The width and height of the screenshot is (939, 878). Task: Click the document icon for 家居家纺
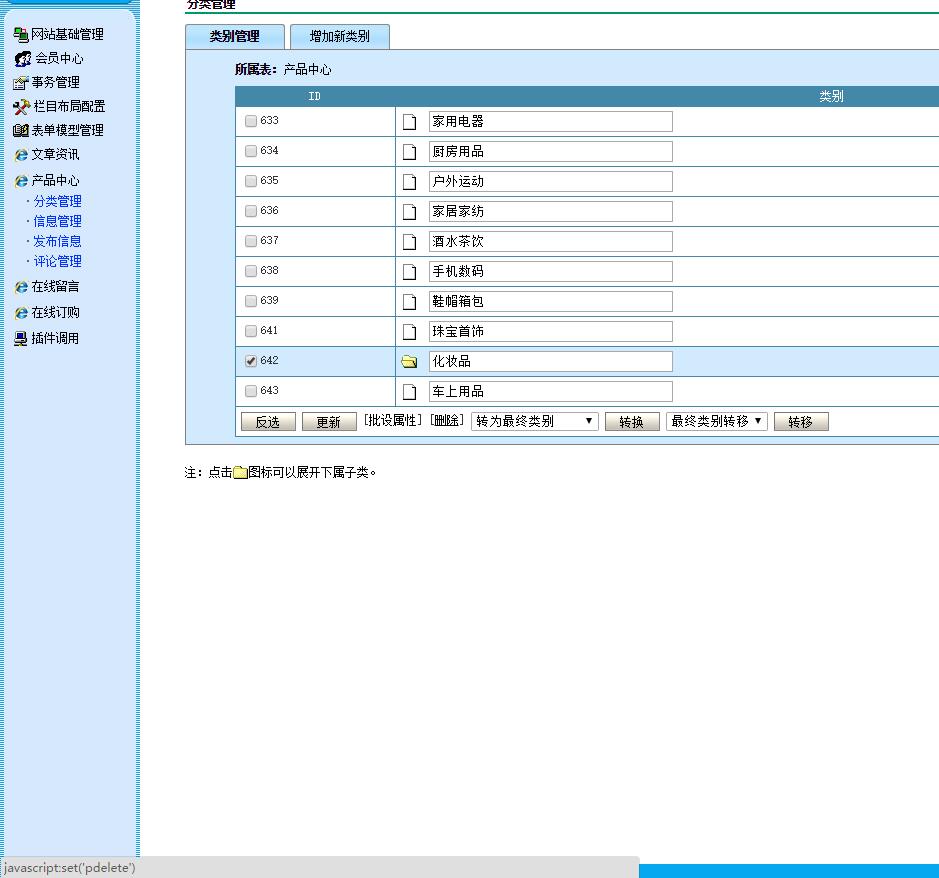[x=410, y=212]
